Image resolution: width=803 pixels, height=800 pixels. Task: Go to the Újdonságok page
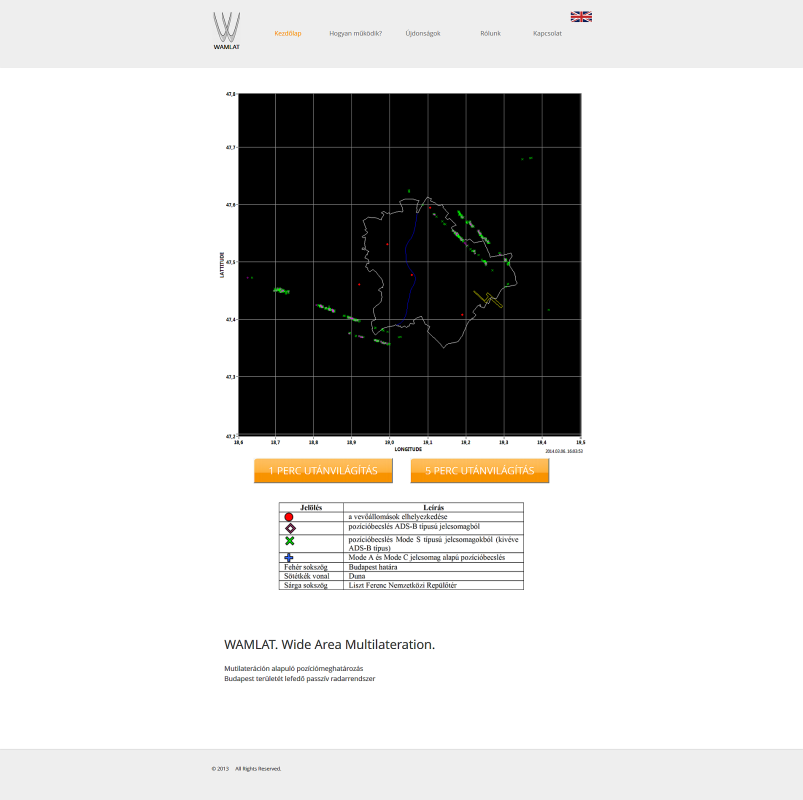(423, 33)
